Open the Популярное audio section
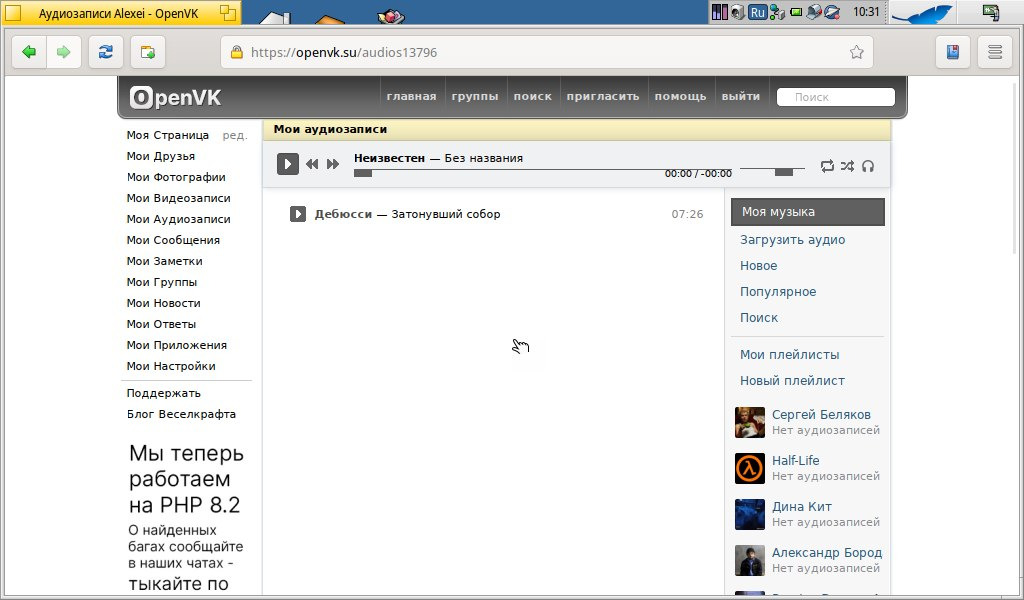This screenshot has height=600, width=1024. 778,292
